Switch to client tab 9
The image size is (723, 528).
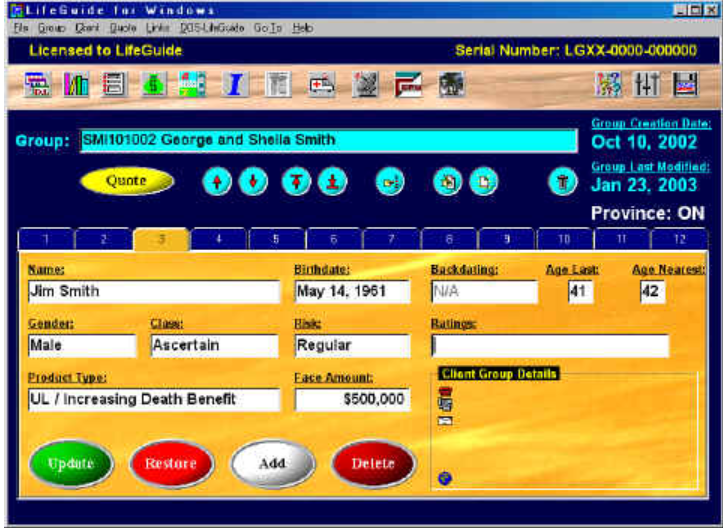tap(507, 239)
